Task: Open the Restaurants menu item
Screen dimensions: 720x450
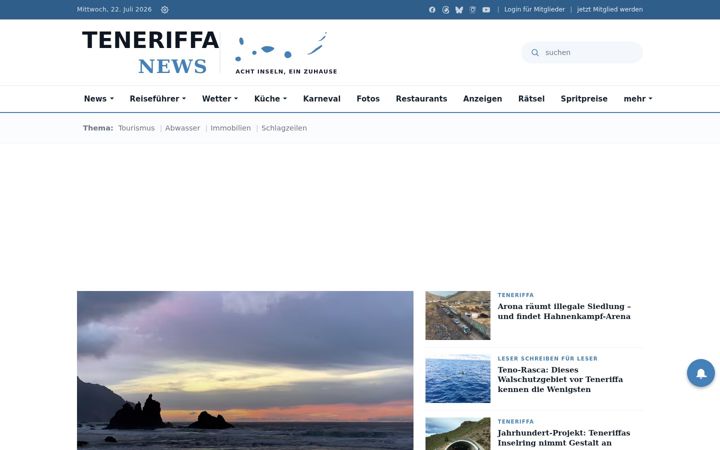Action: 422,99
